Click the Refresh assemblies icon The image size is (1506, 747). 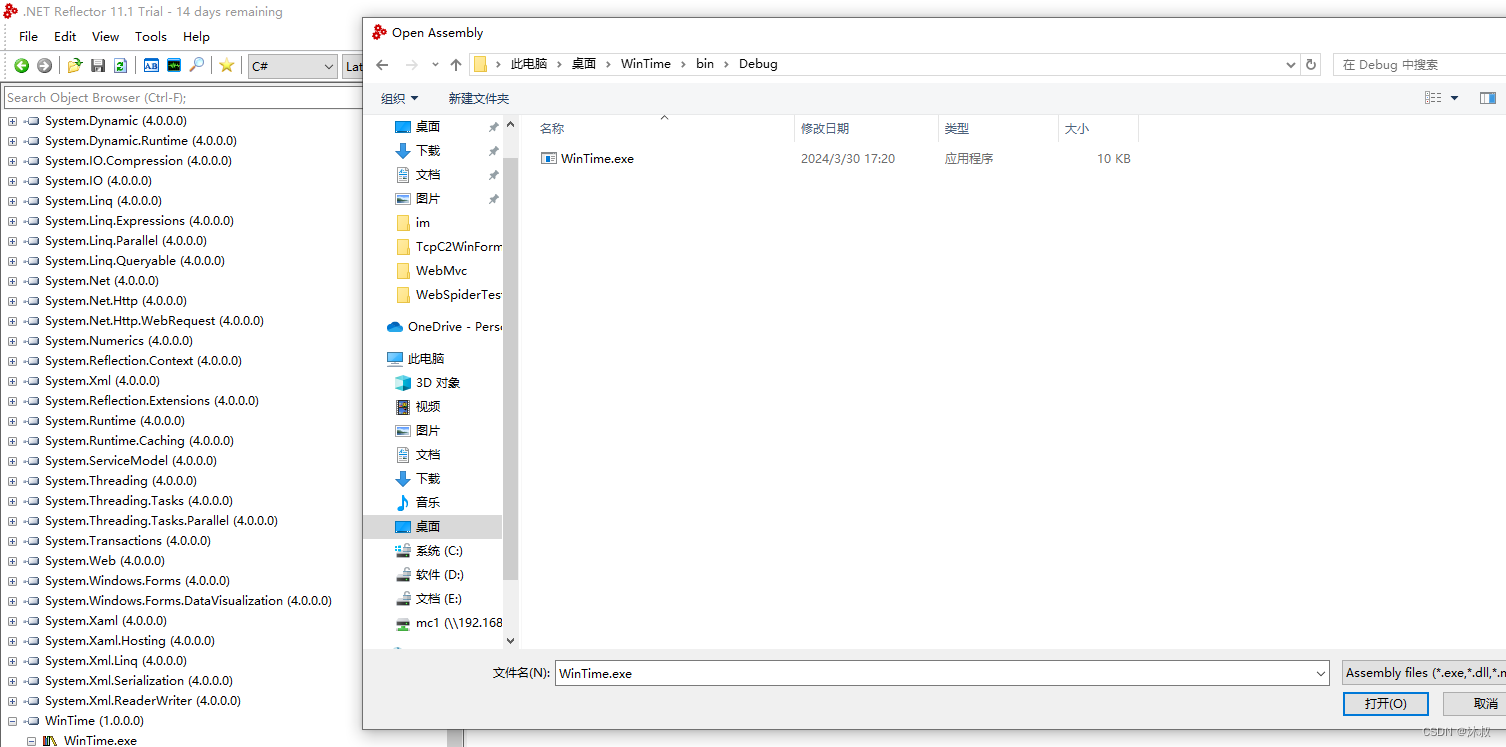click(x=119, y=66)
